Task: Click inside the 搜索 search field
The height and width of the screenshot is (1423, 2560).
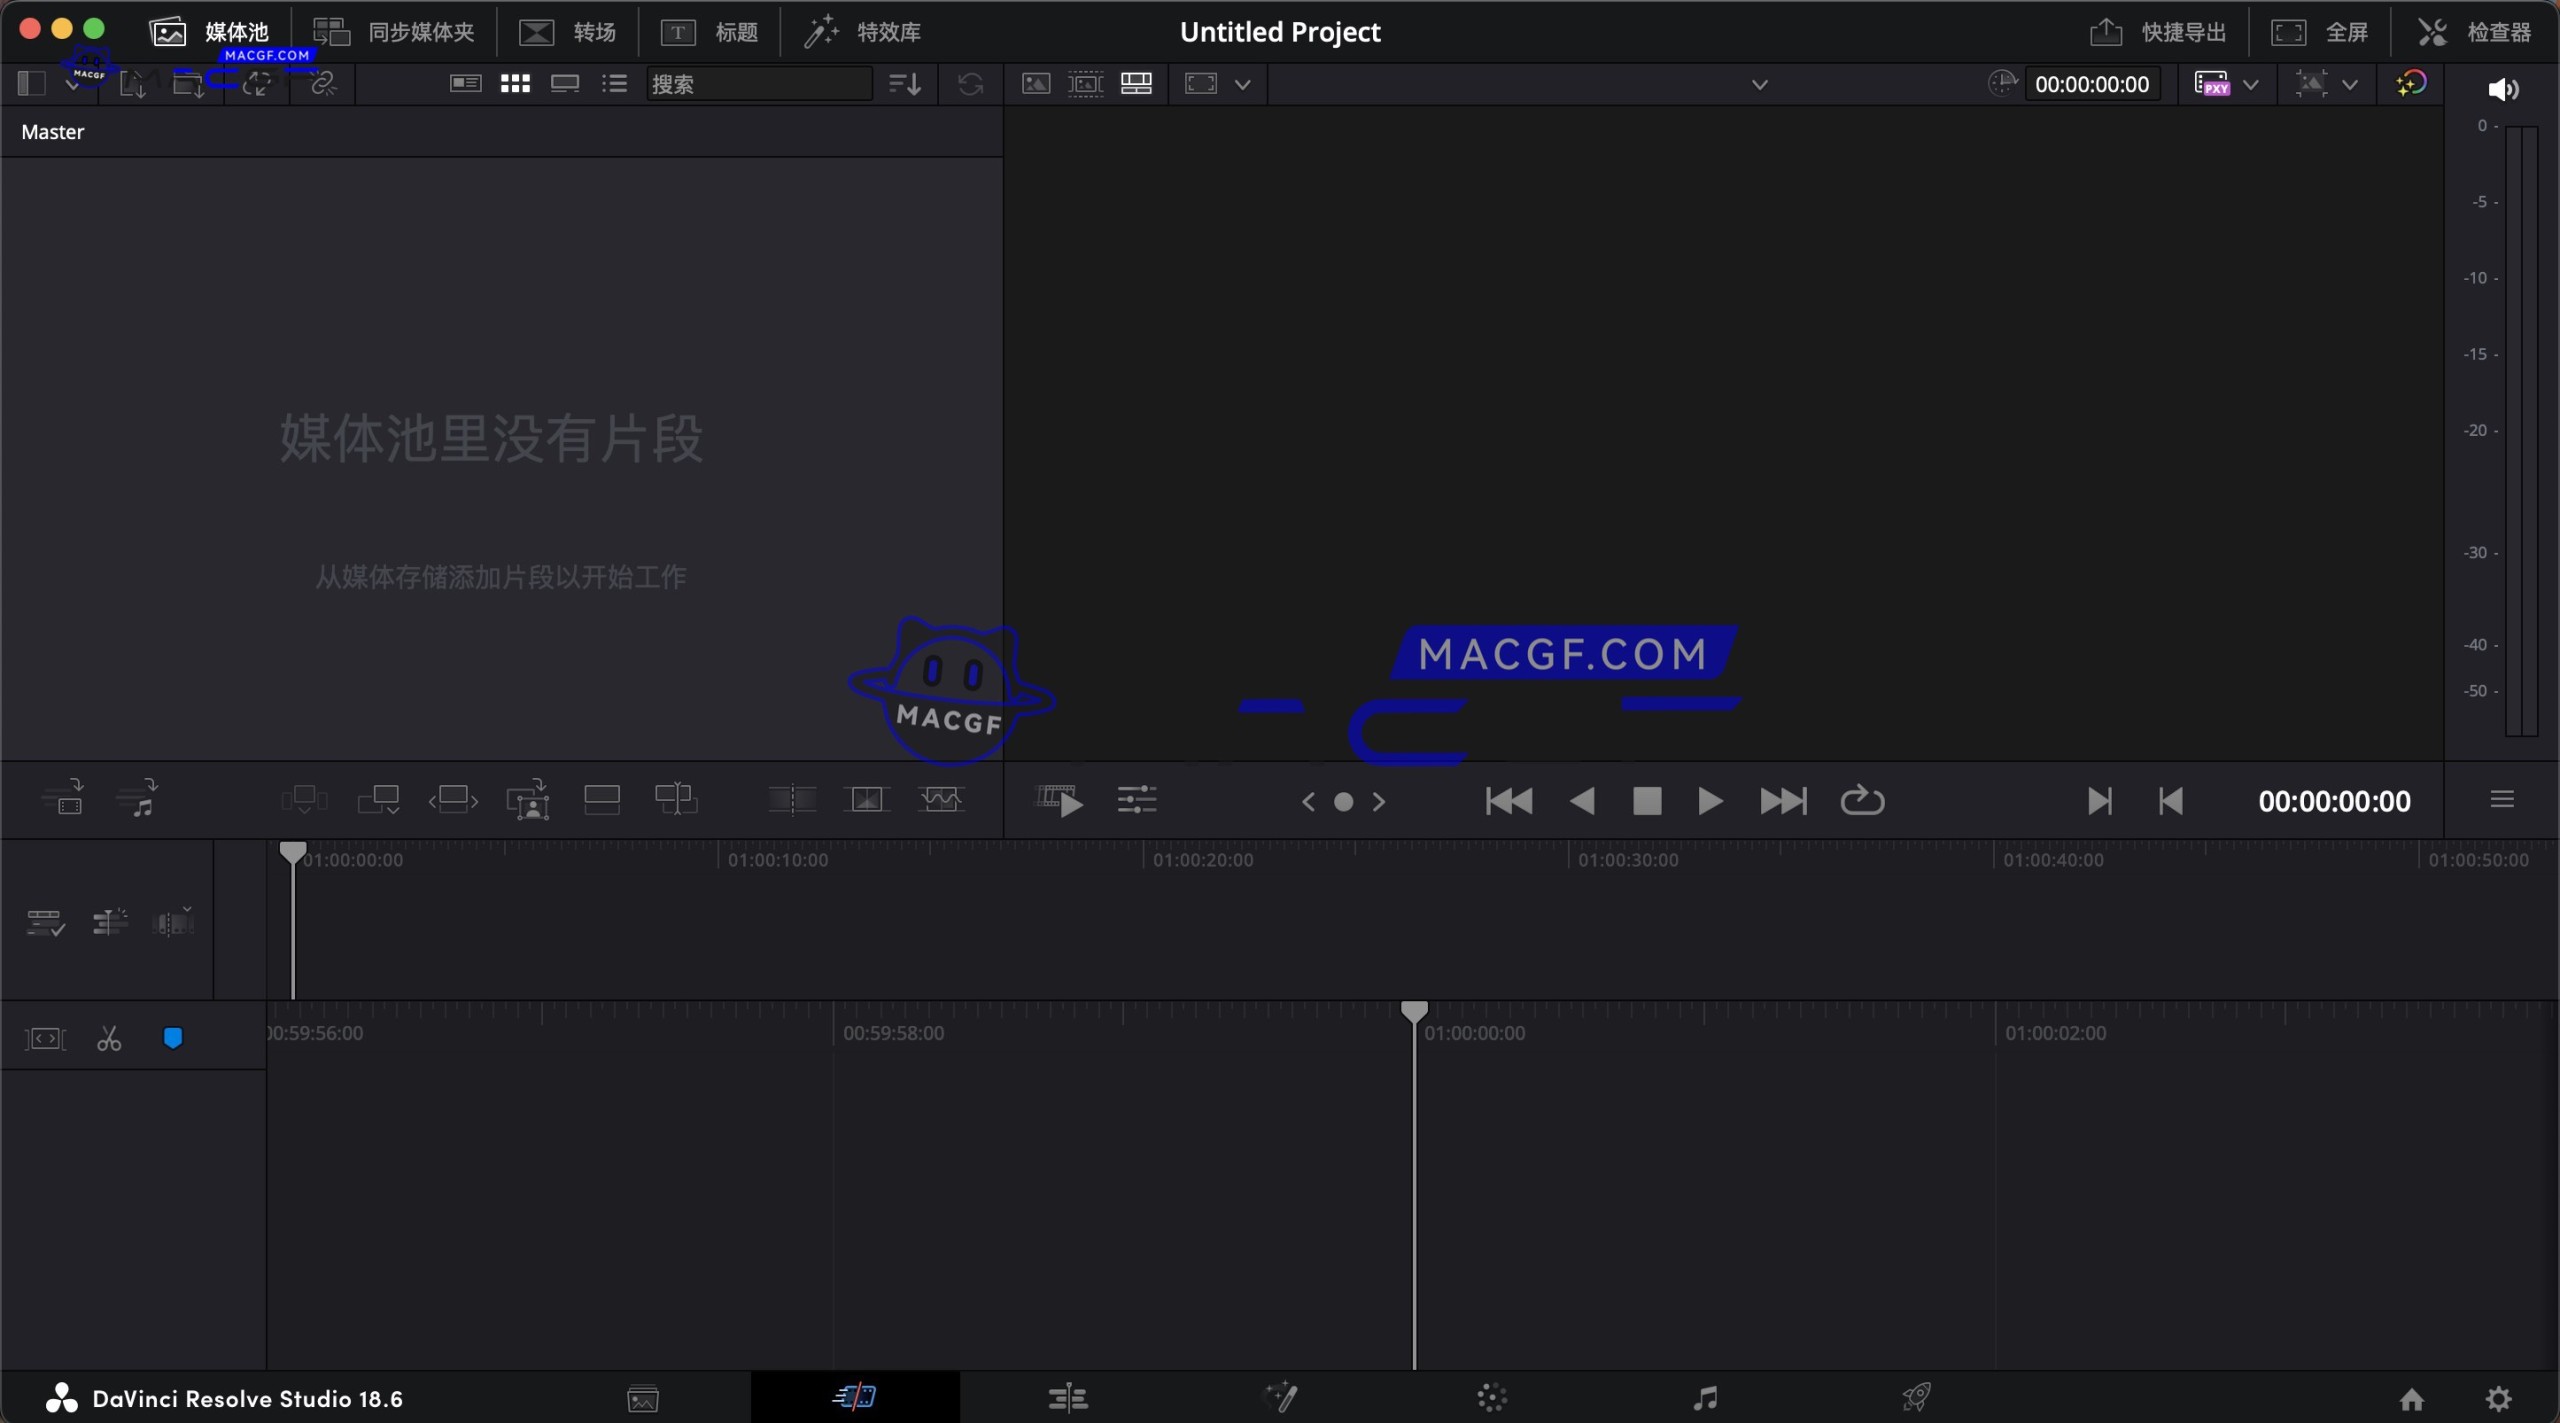Action: click(x=760, y=84)
